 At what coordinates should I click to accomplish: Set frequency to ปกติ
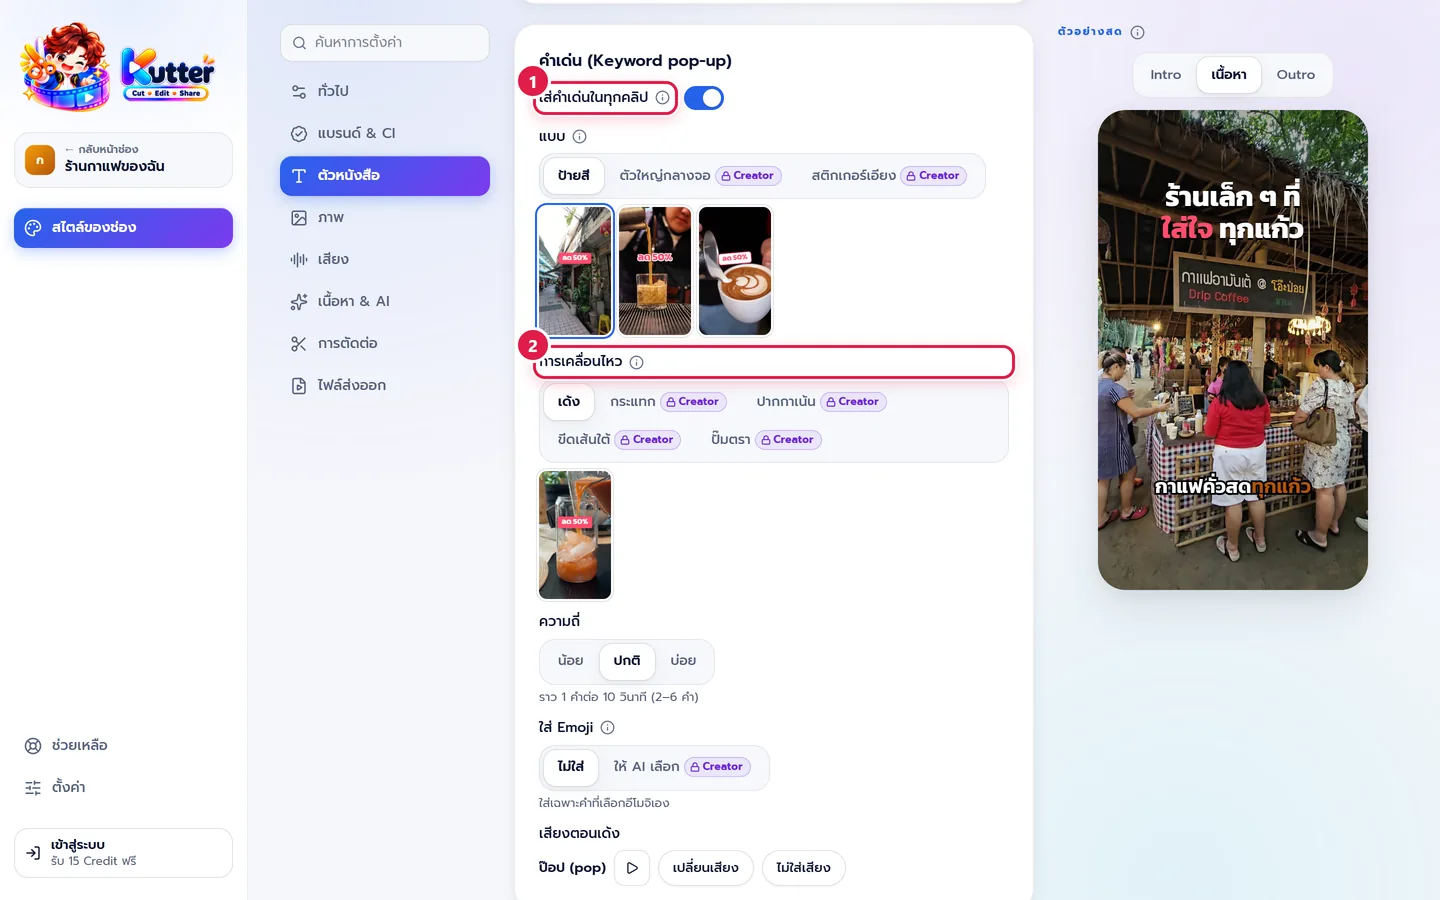coord(627,661)
